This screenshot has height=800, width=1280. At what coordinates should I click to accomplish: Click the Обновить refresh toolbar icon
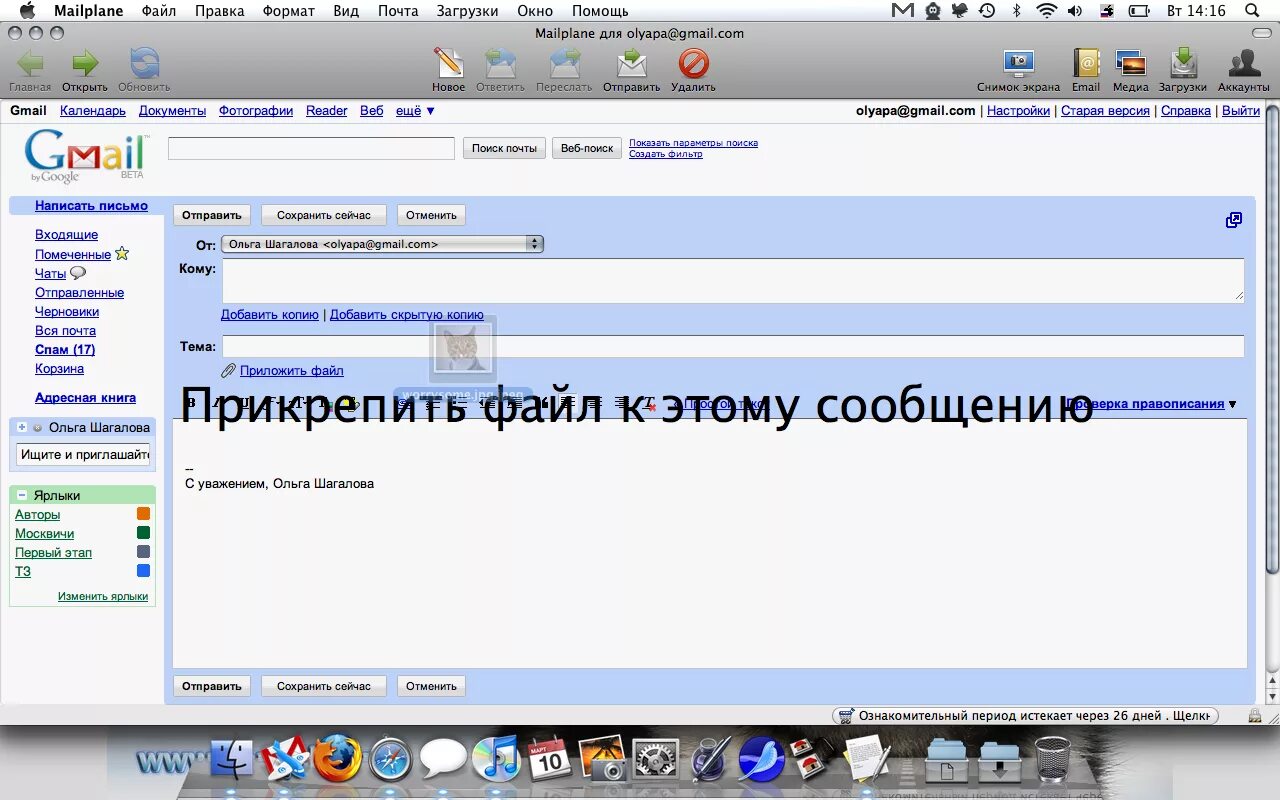point(144,64)
